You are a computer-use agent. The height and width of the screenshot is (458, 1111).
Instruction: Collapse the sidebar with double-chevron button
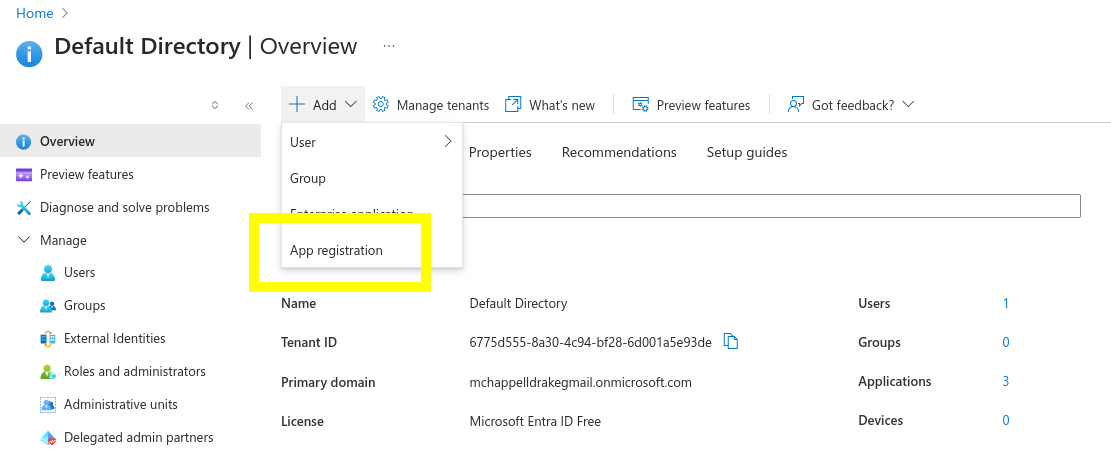tap(249, 105)
